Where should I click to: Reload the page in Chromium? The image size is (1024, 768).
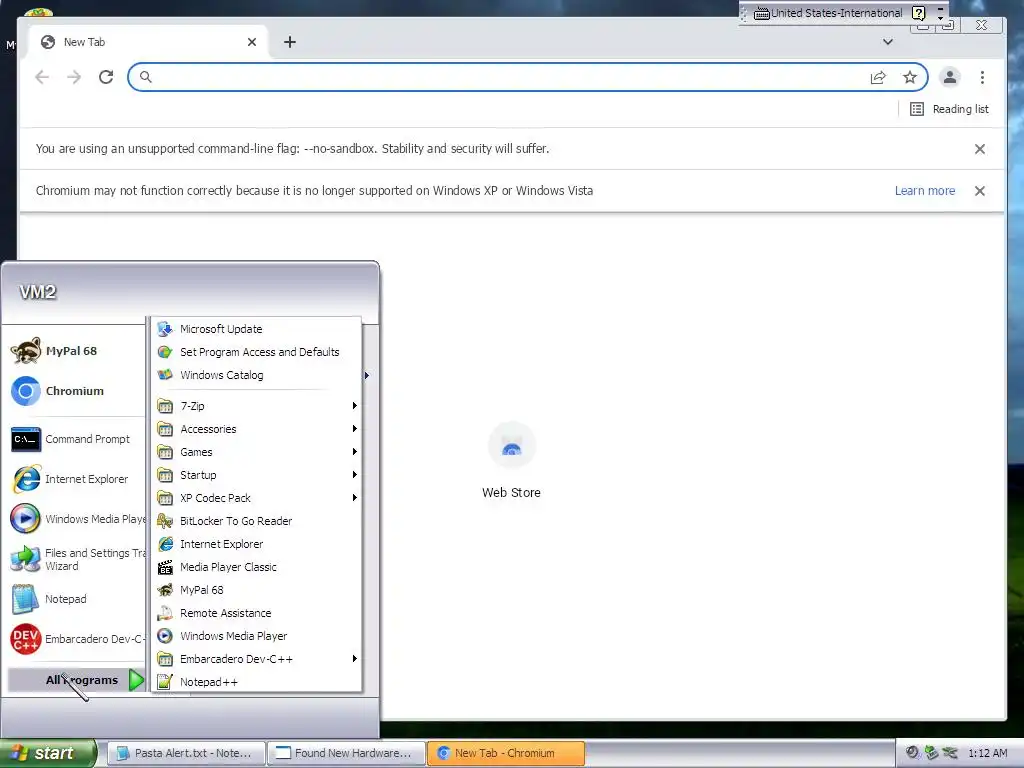[106, 77]
